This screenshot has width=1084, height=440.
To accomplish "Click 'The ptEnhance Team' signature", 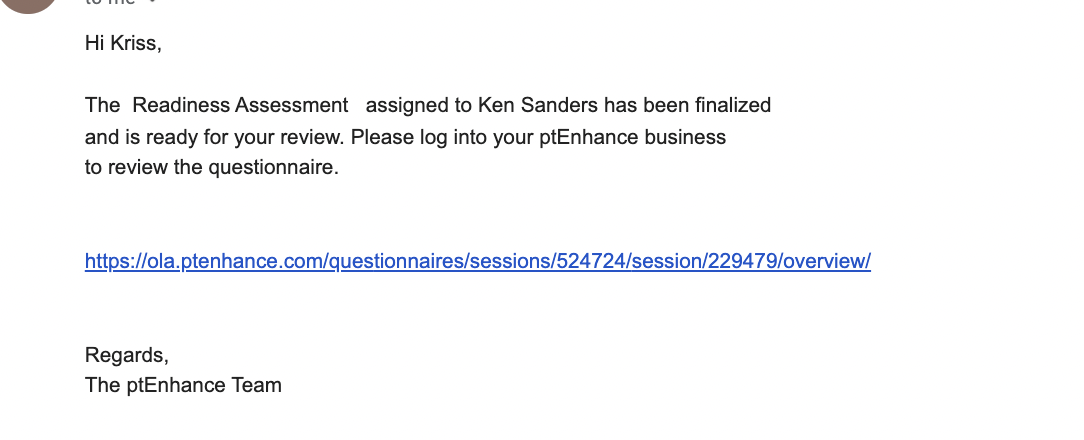I will point(183,385).
